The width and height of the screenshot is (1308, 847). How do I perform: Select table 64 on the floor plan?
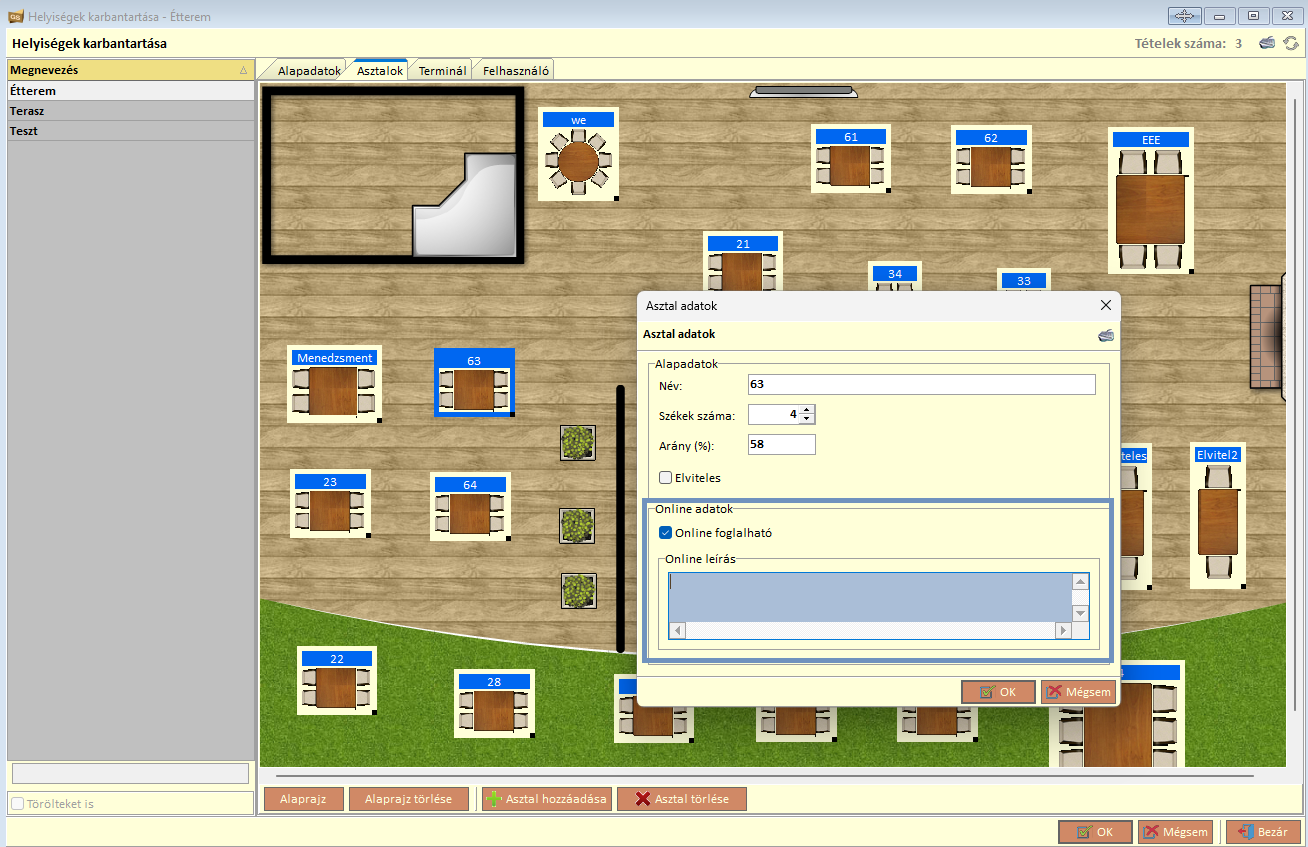pyautogui.click(x=470, y=507)
